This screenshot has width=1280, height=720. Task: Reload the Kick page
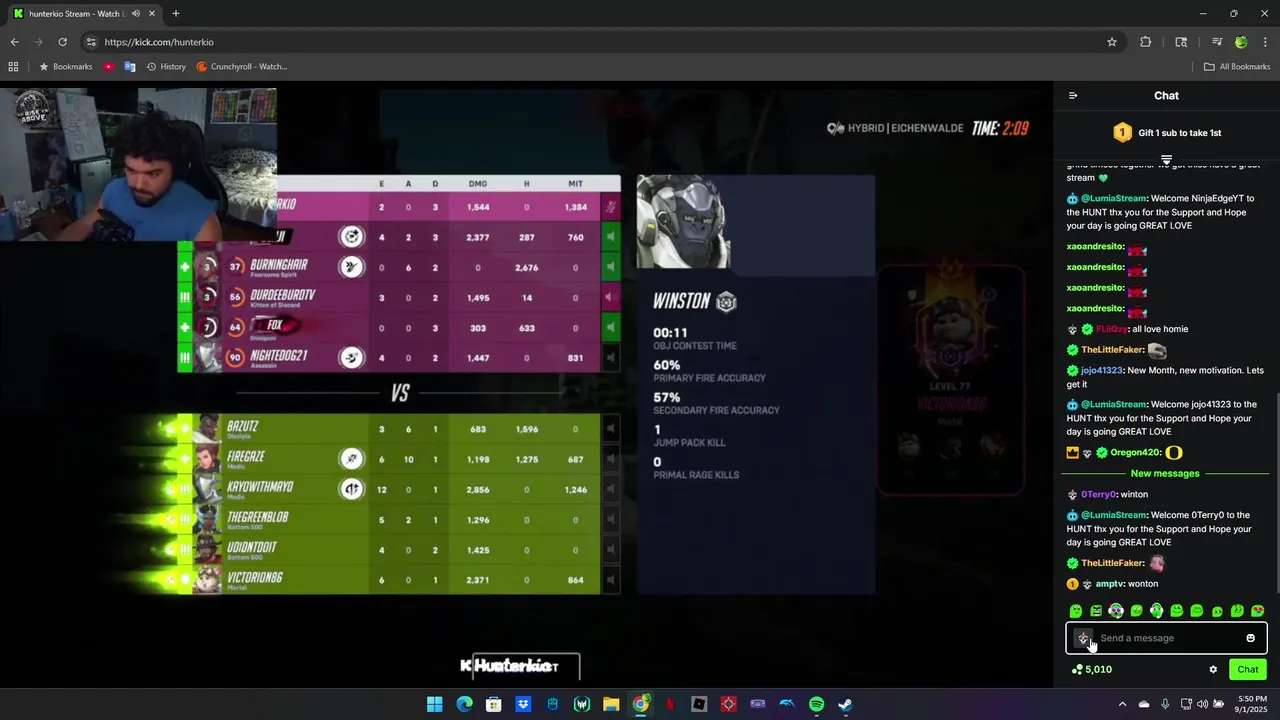tap(62, 42)
